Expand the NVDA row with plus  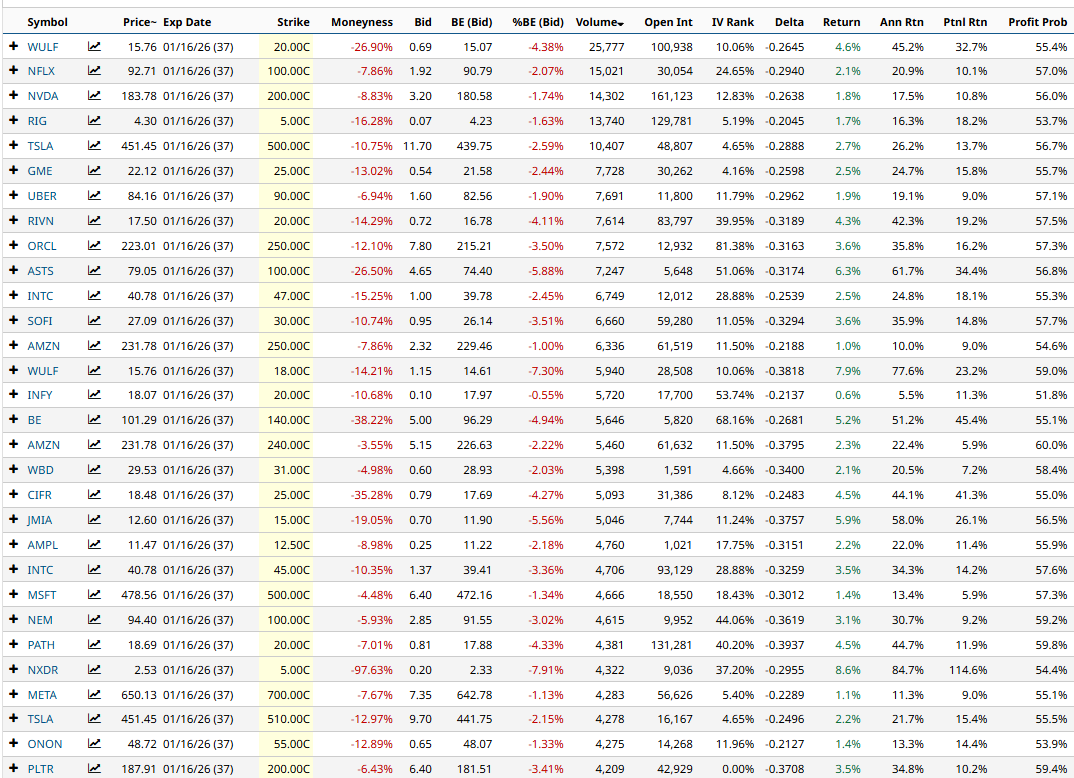point(13,95)
